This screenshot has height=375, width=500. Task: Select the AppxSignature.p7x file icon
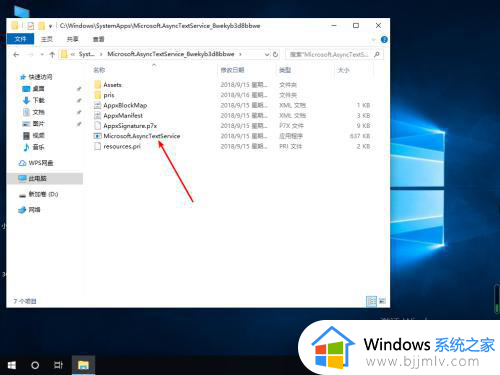coord(97,126)
